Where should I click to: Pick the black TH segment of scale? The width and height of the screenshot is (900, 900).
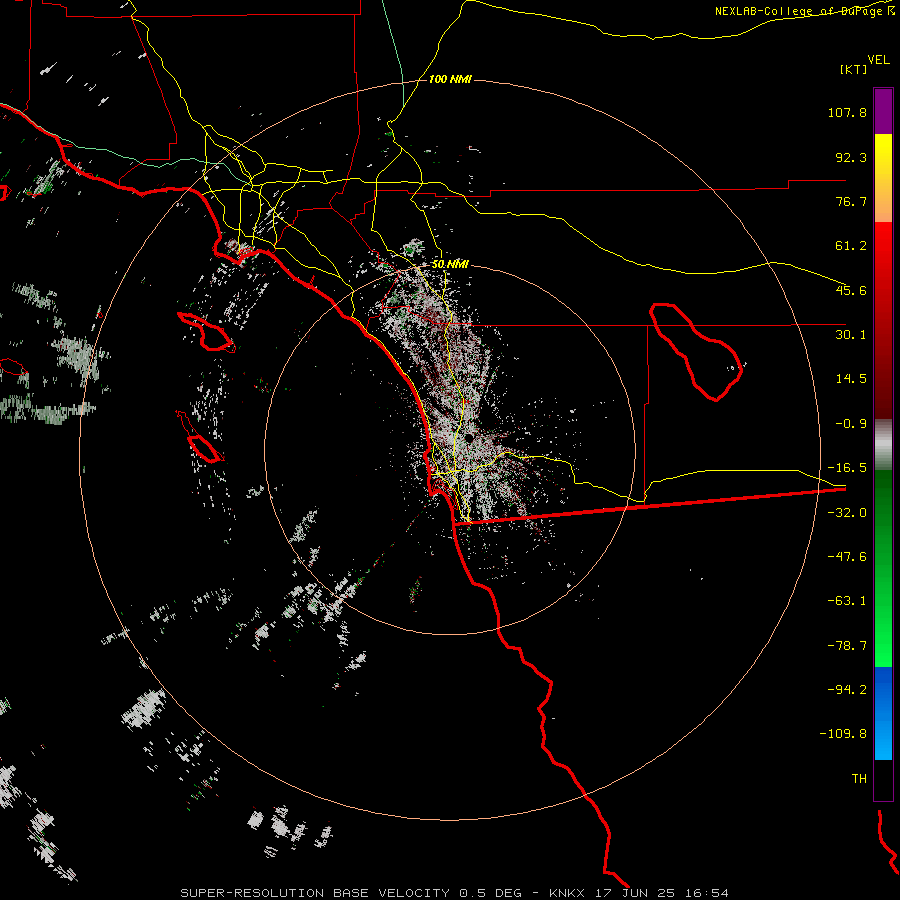click(883, 779)
